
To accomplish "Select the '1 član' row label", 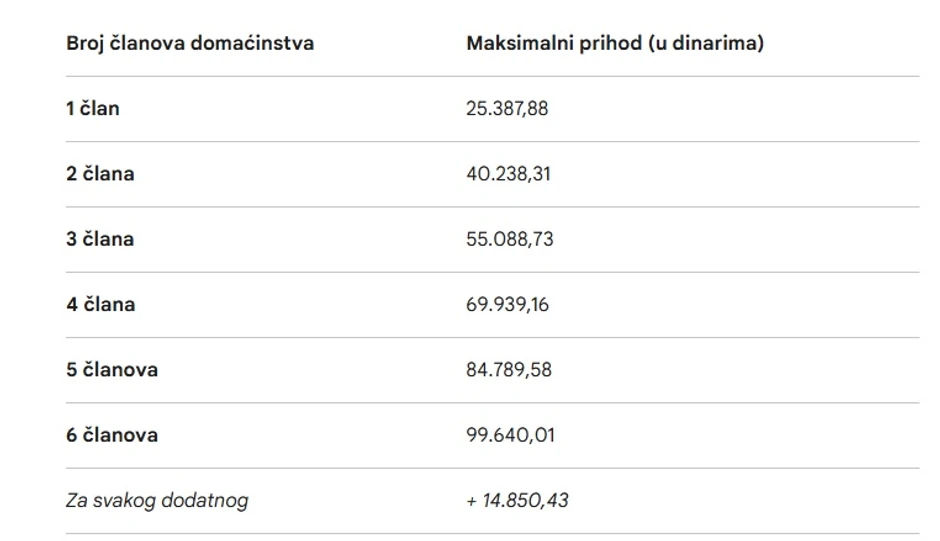I will click(93, 109).
